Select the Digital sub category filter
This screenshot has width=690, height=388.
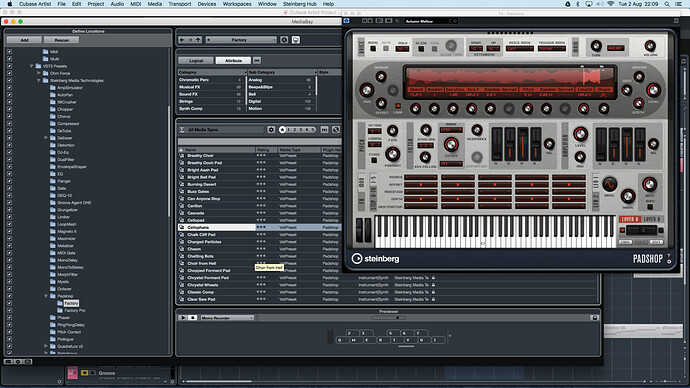point(280,101)
